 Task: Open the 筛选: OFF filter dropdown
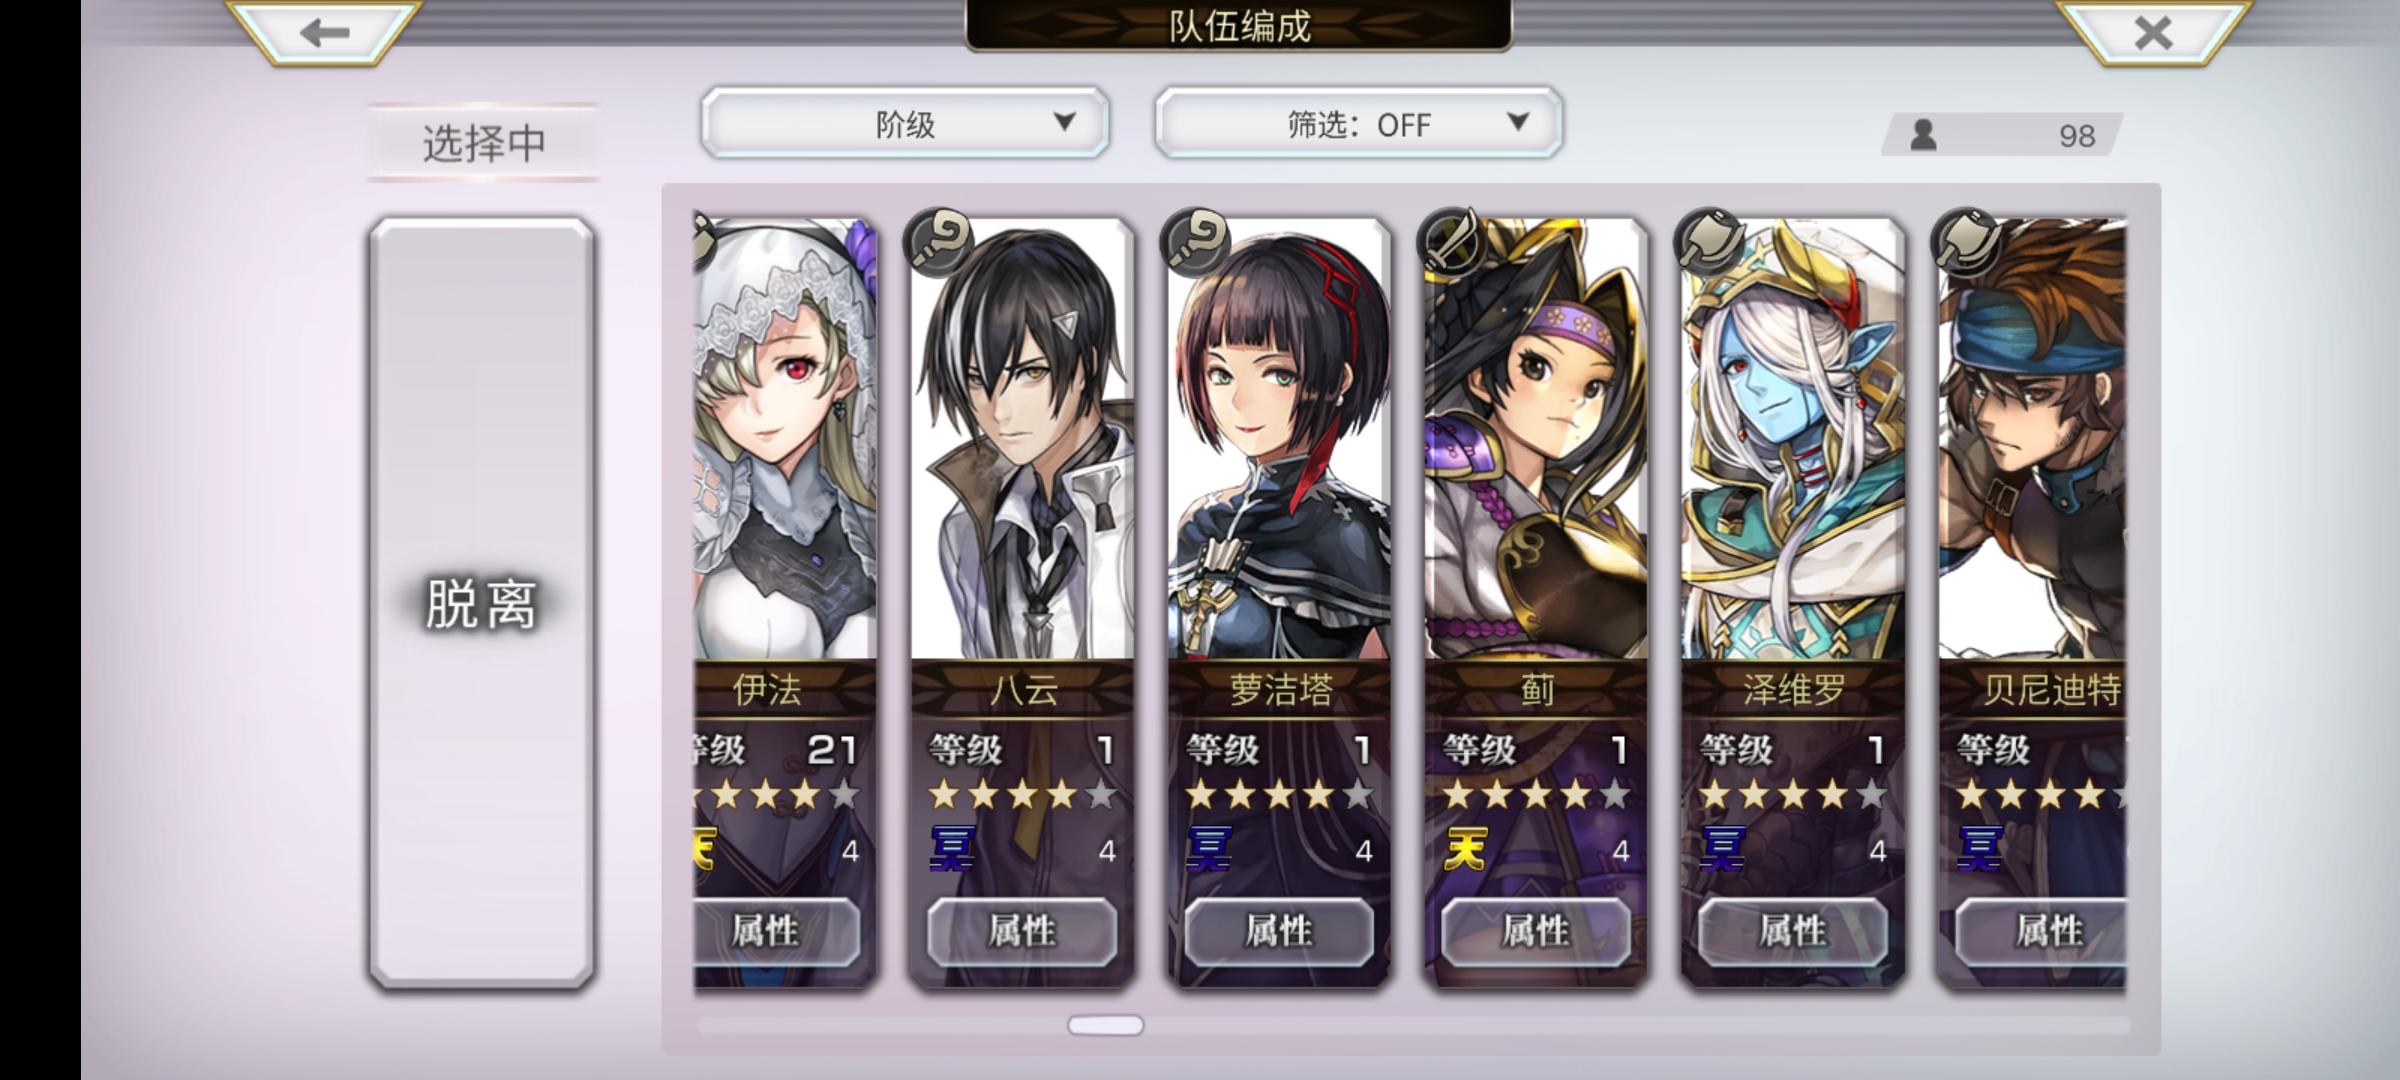1358,123
